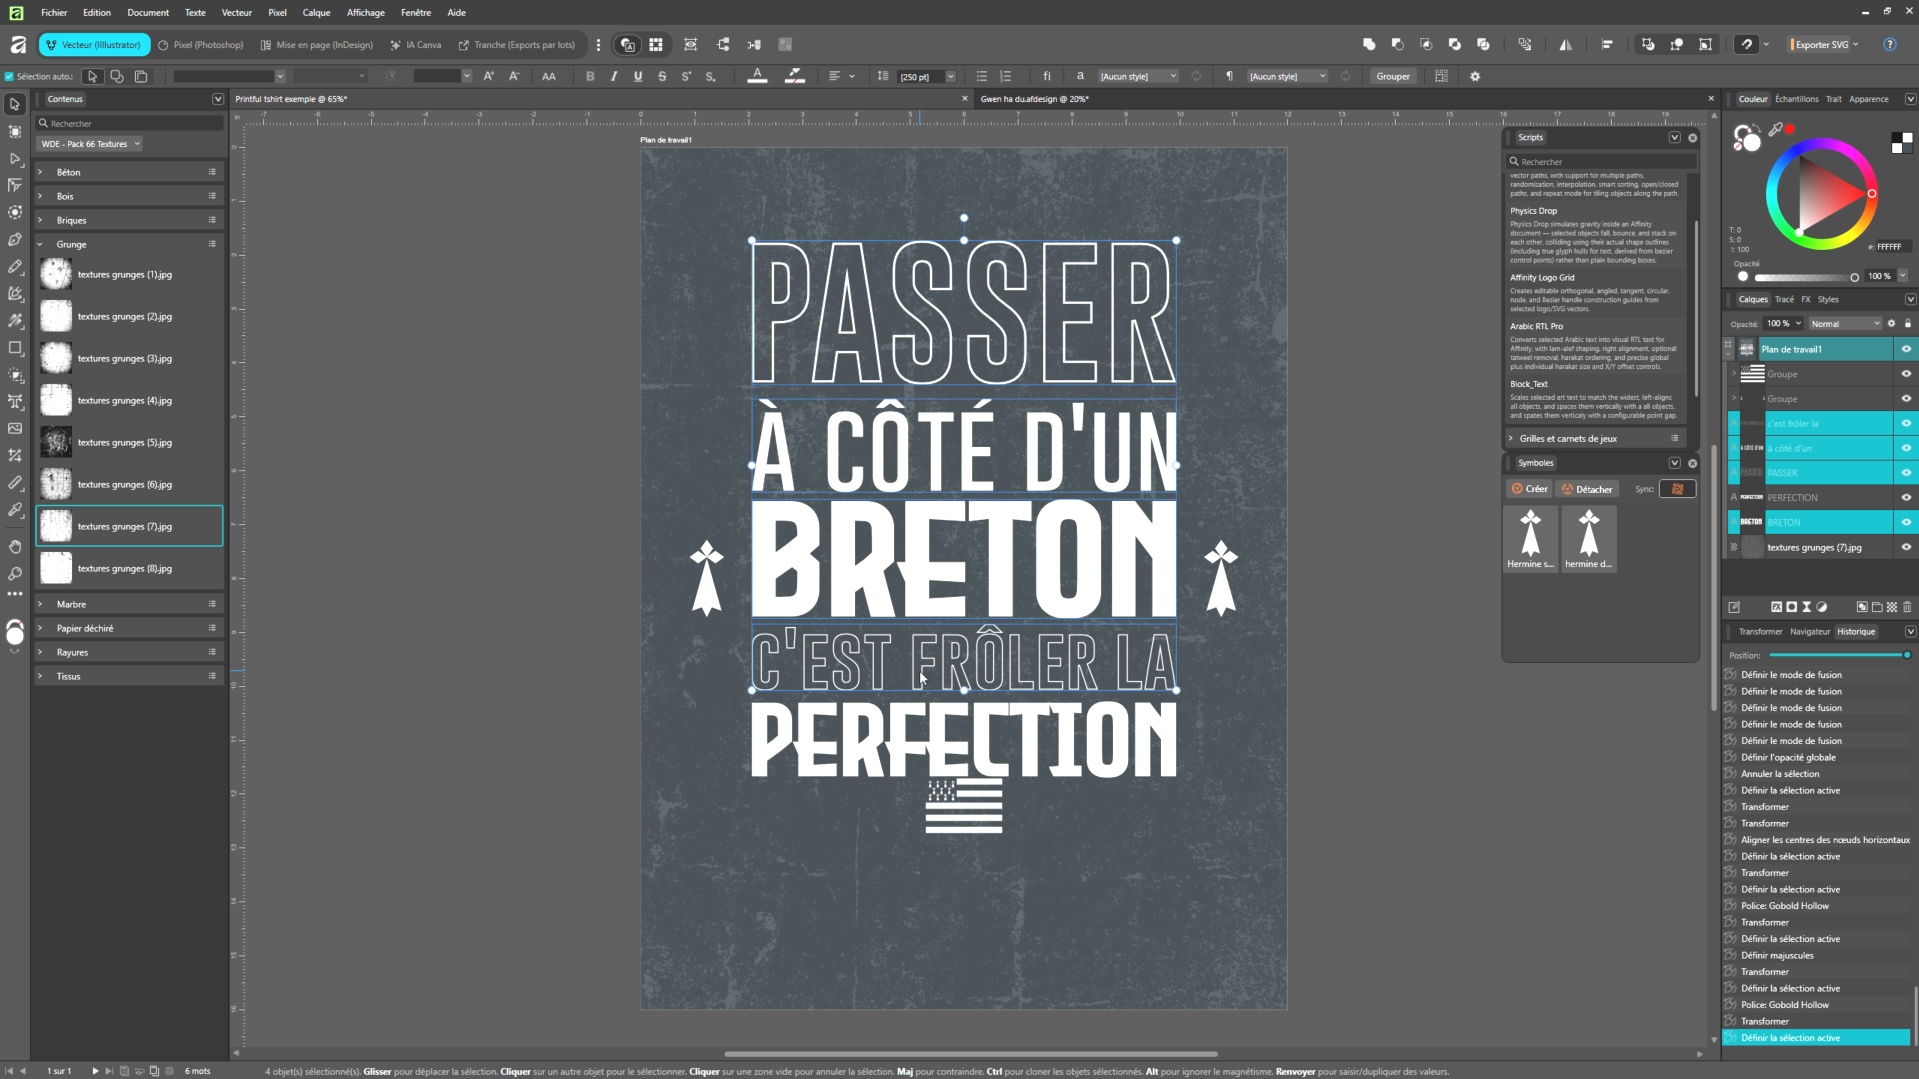
Task: Switch to the Échantillons tab
Action: (1796, 99)
